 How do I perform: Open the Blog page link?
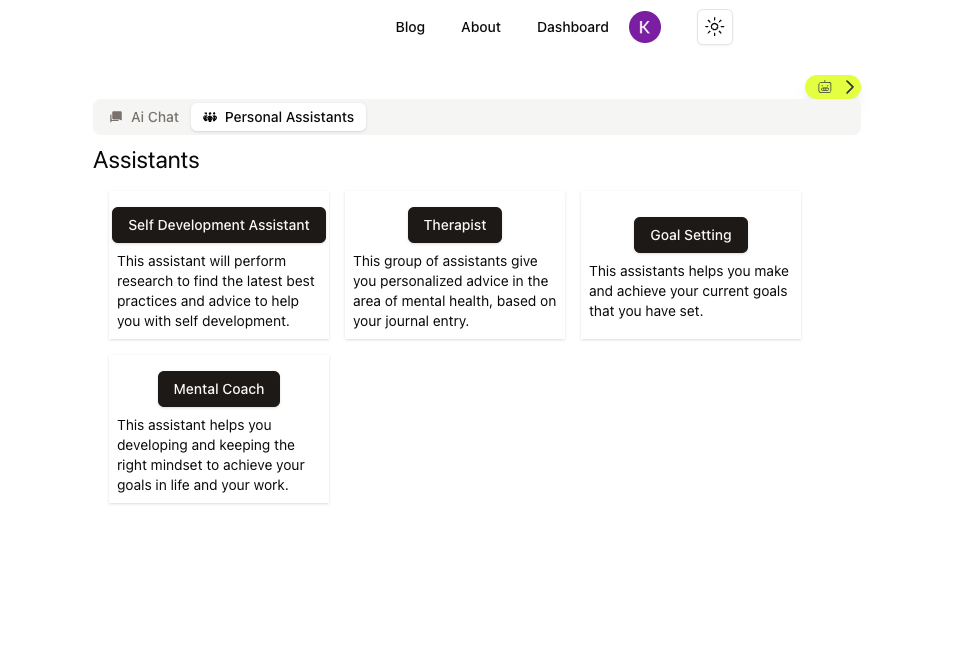[x=410, y=27]
